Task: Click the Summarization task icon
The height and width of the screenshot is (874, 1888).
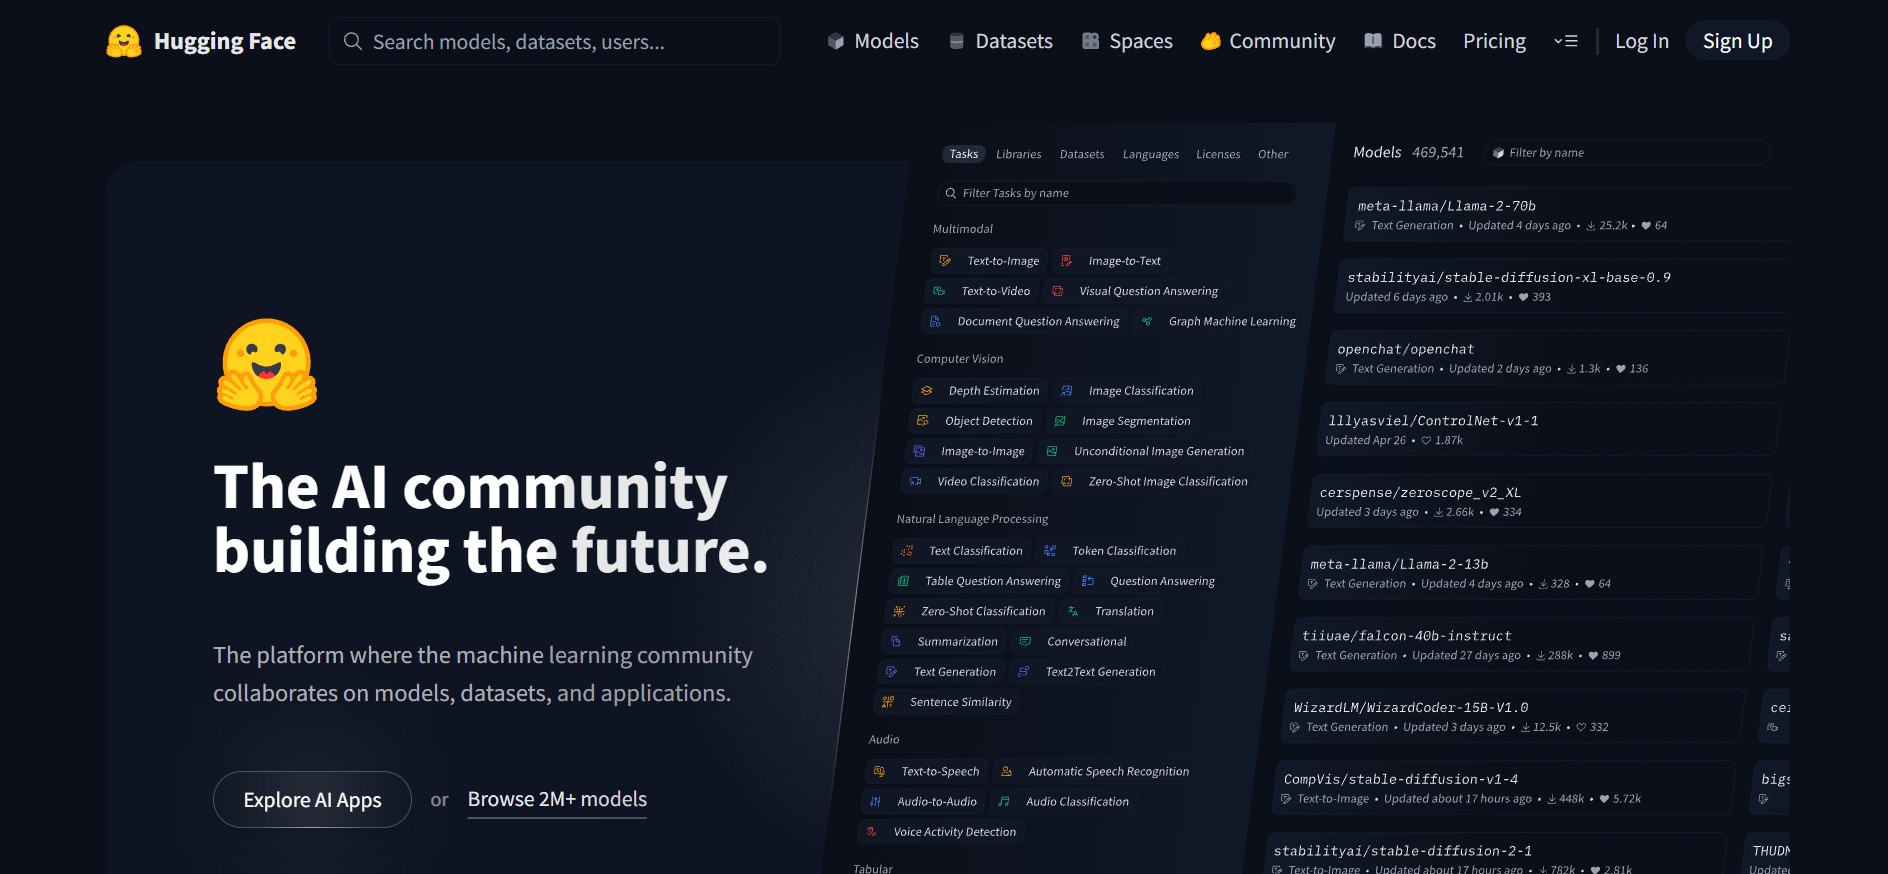Action: point(896,641)
